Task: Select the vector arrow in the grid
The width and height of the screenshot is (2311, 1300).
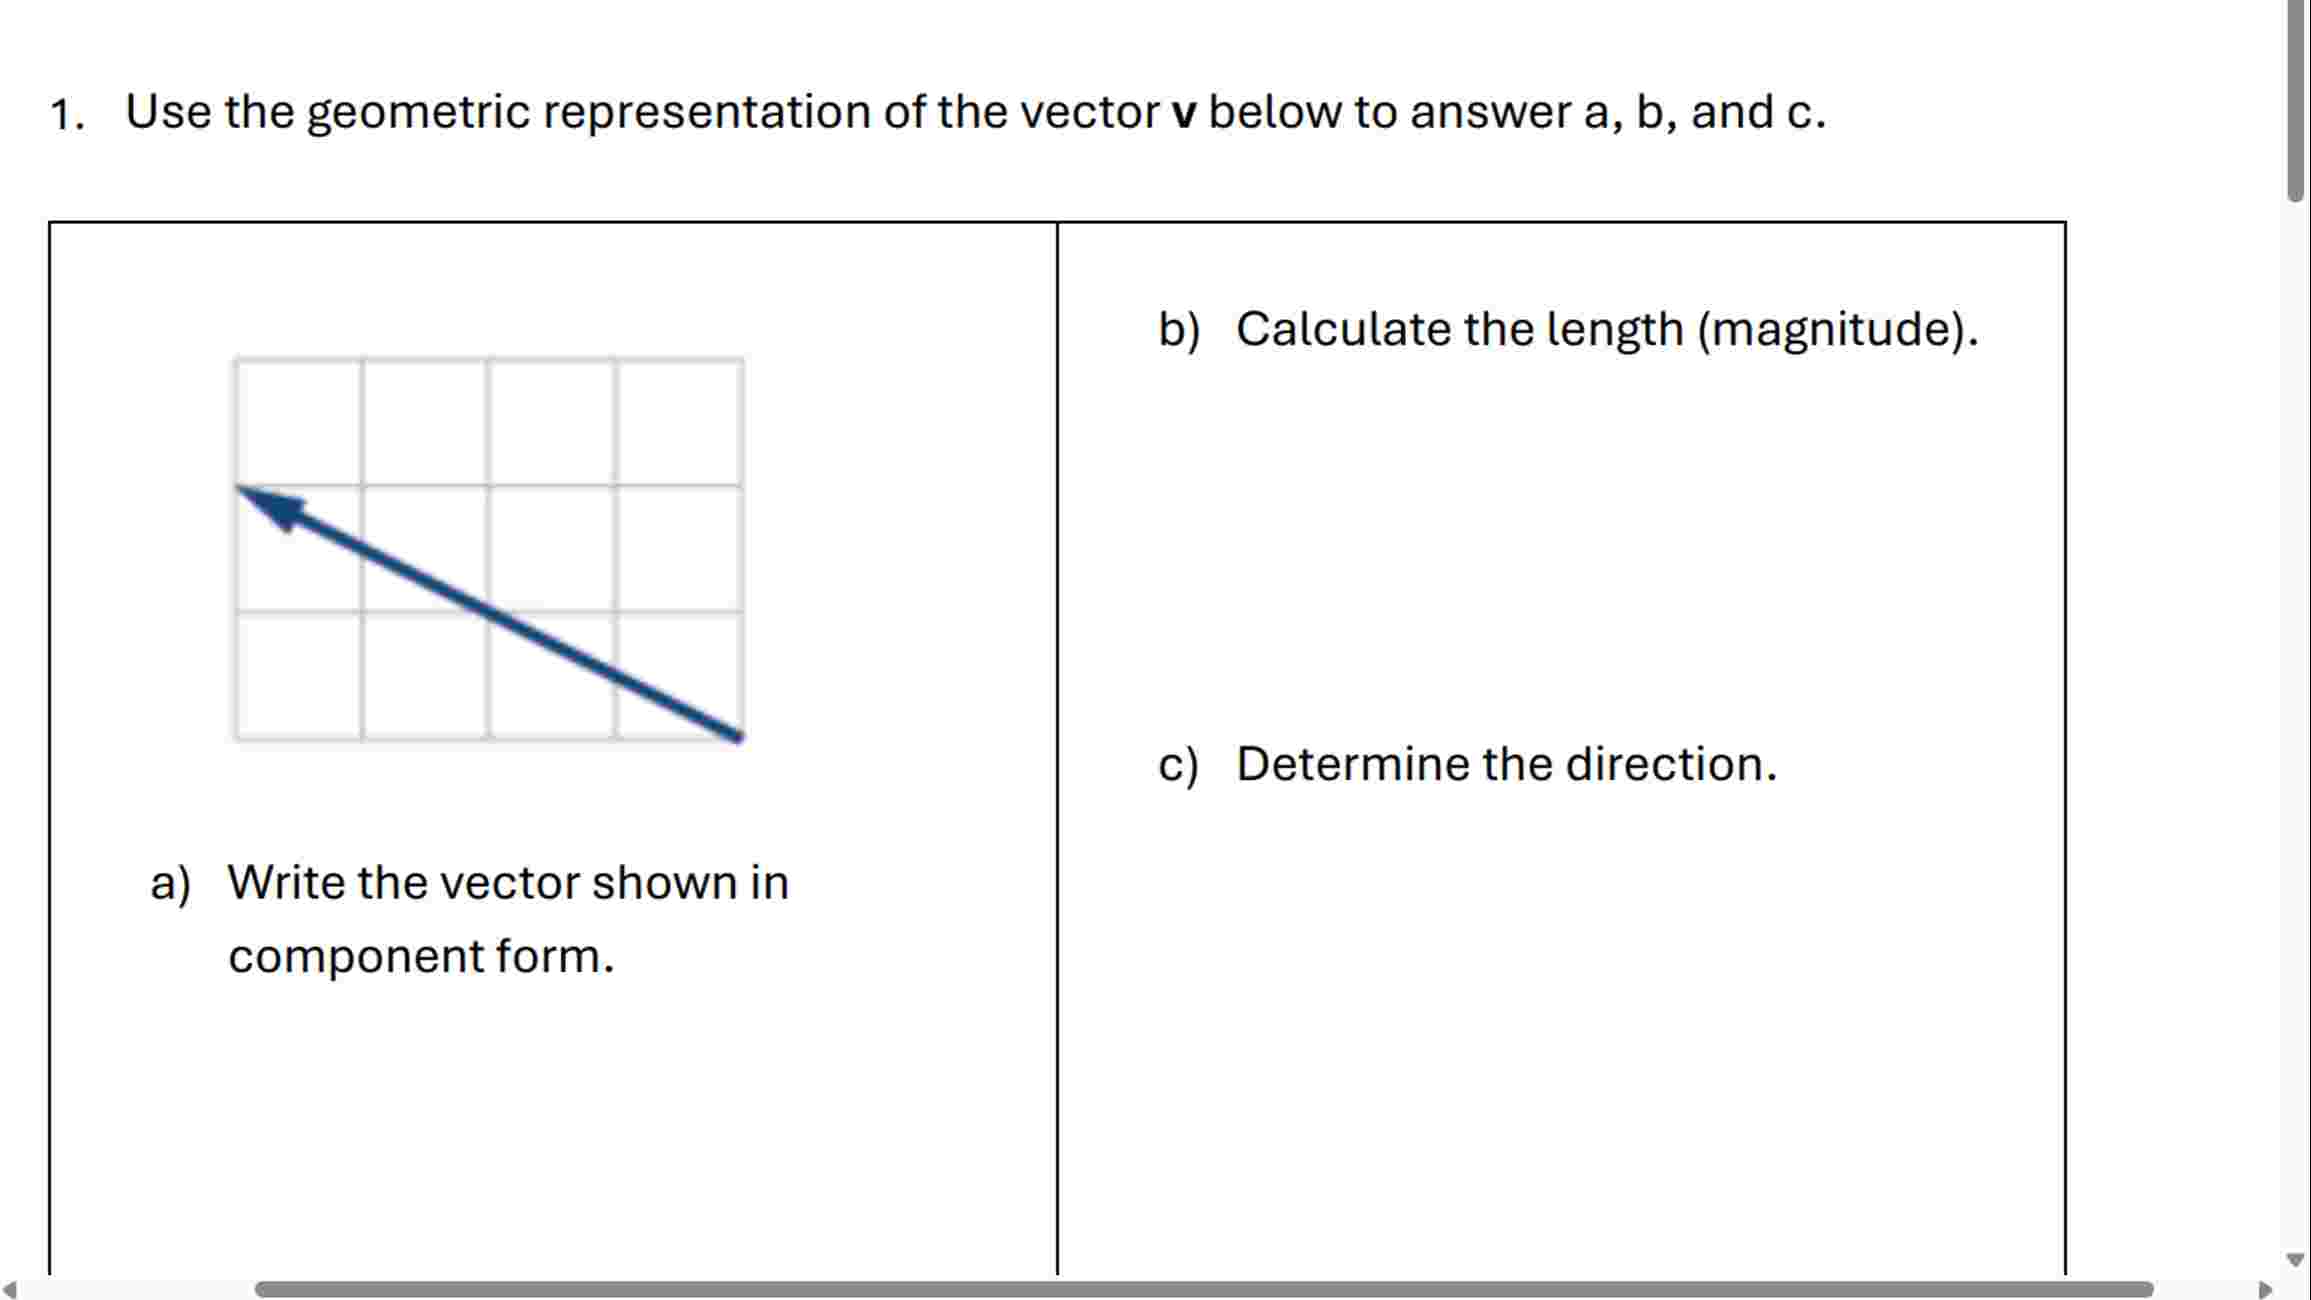Action: [490, 615]
